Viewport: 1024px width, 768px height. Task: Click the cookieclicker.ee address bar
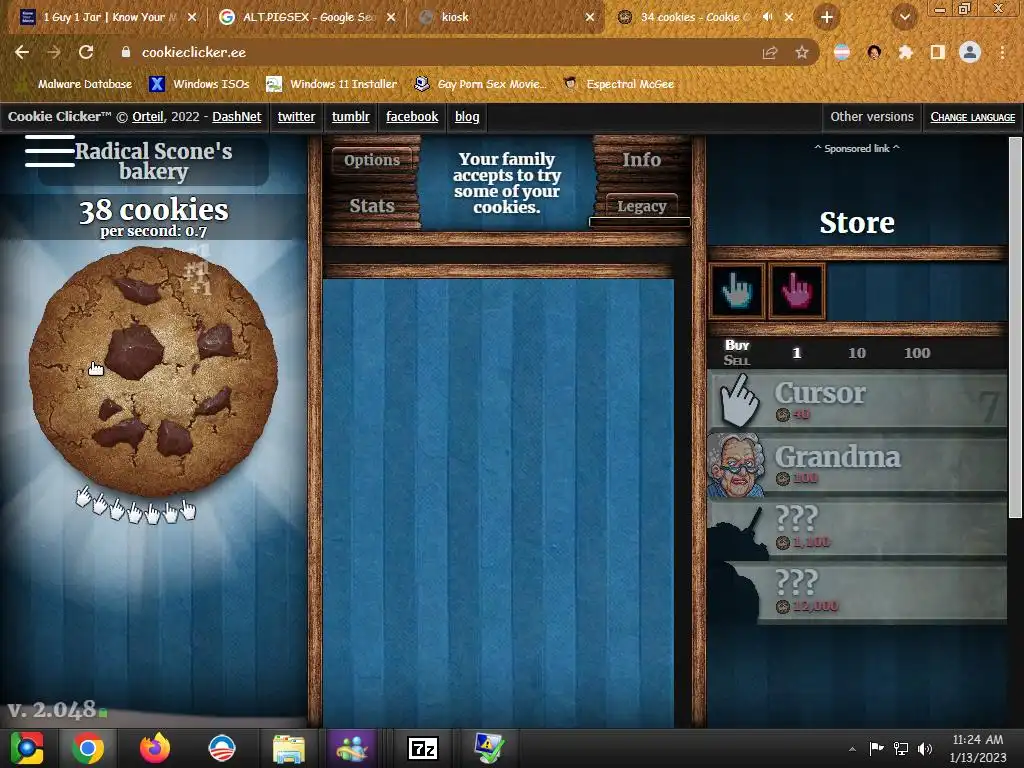(x=431, y=52)
